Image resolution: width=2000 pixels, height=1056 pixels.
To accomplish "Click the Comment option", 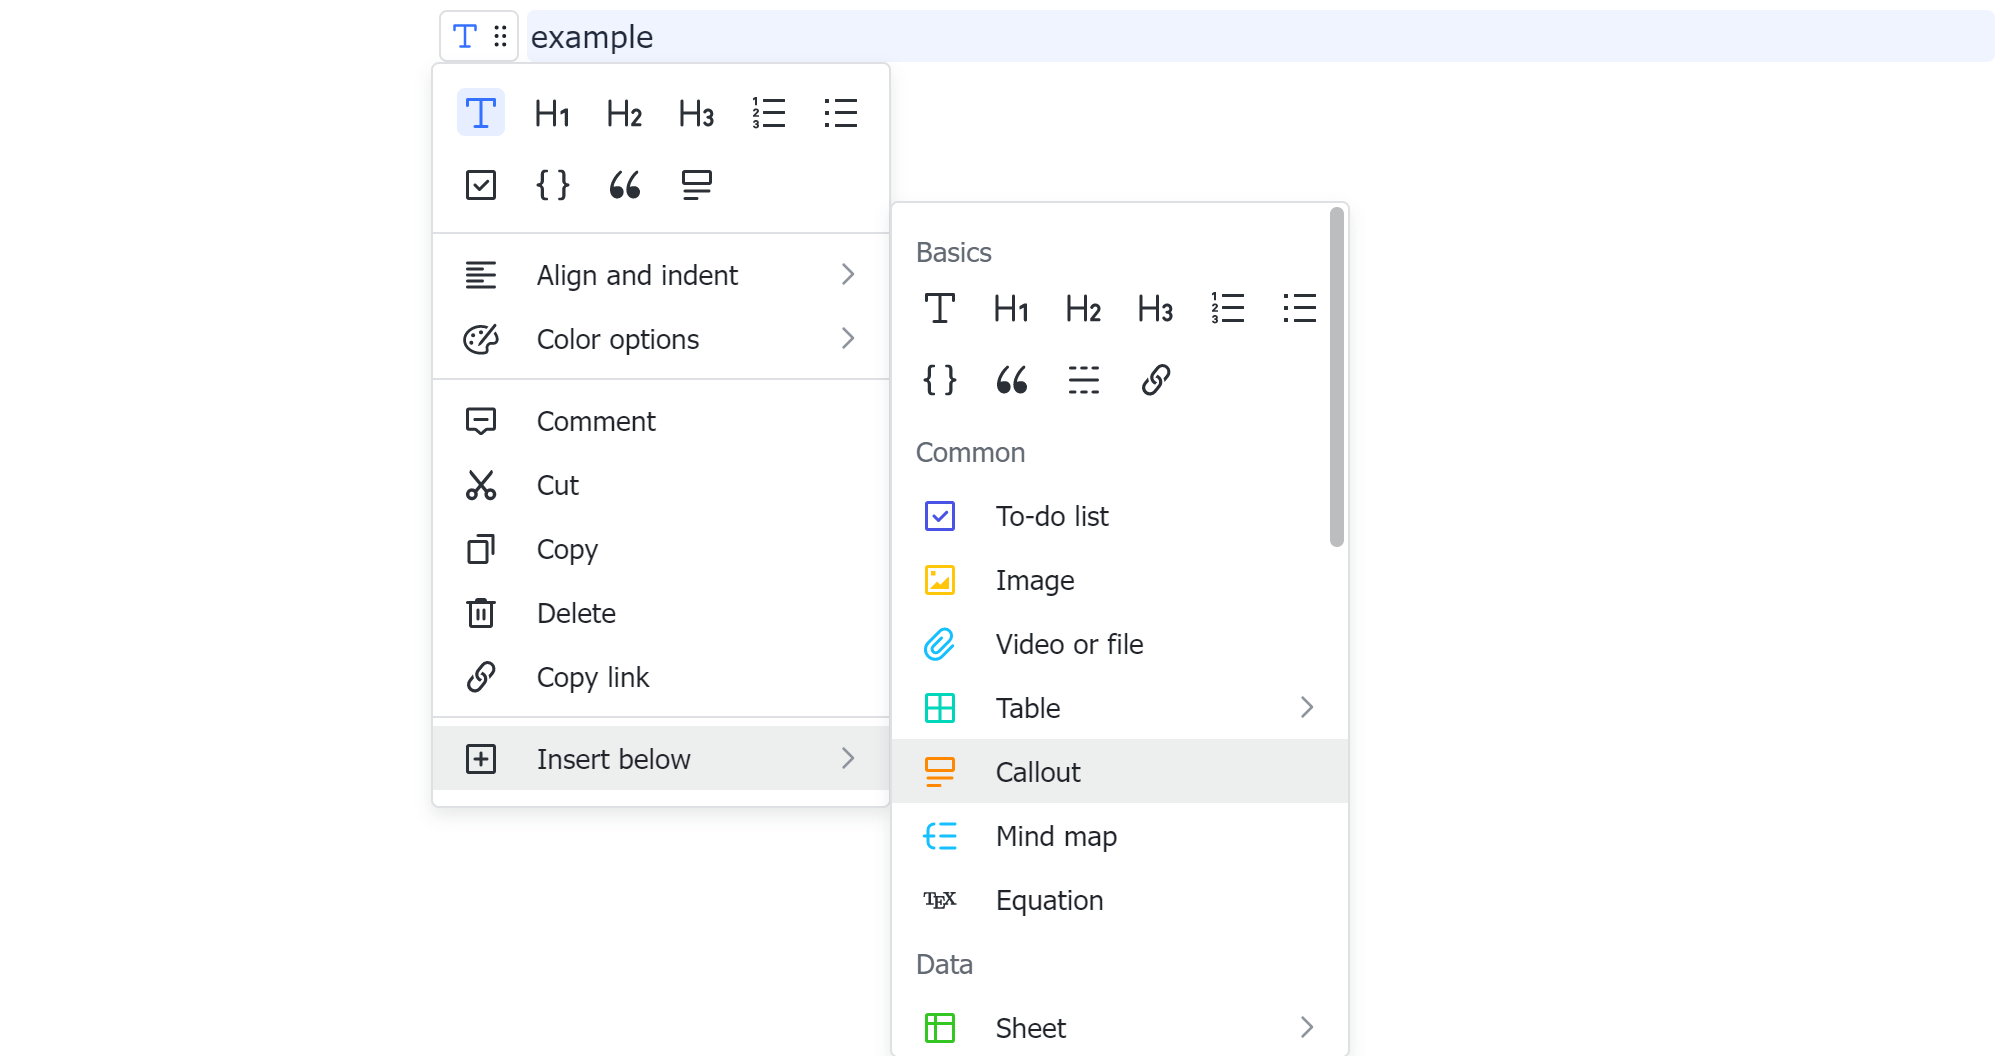I will pos(596,421).
